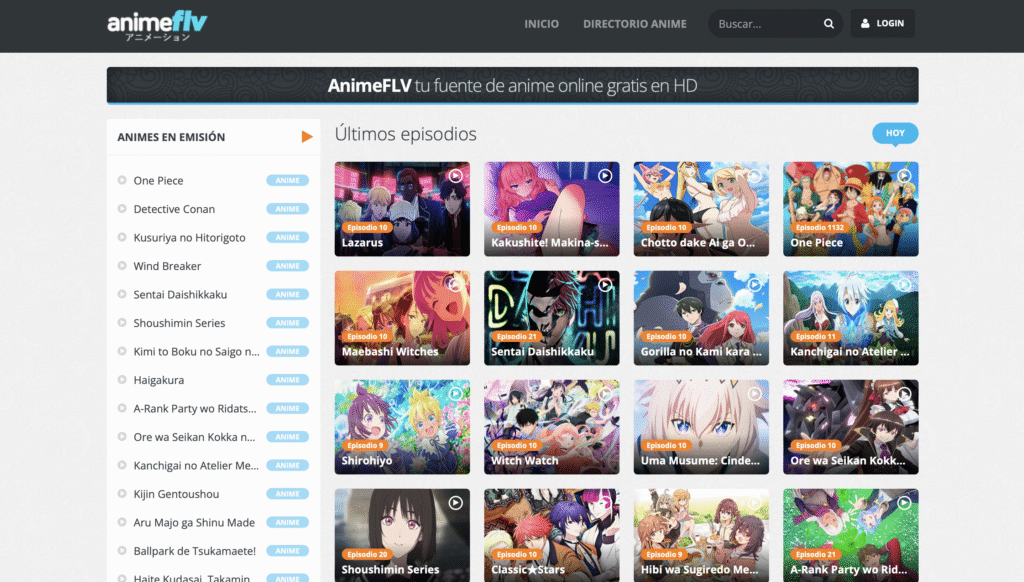Click the Episodio 20 badge on Shoushimin Series

[367, 555]
